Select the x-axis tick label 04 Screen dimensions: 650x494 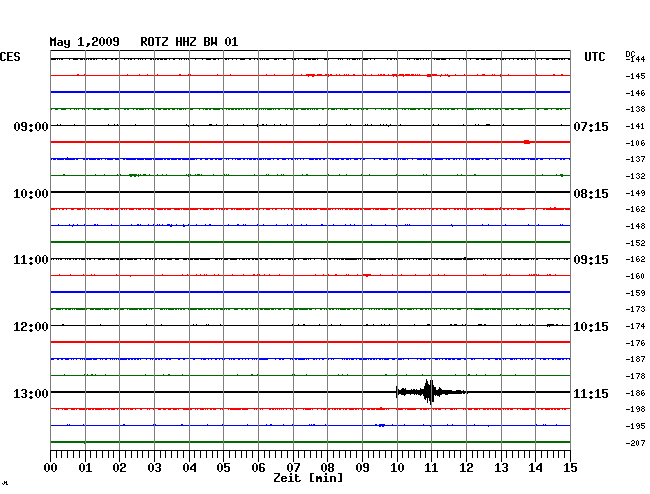(189, 468)
